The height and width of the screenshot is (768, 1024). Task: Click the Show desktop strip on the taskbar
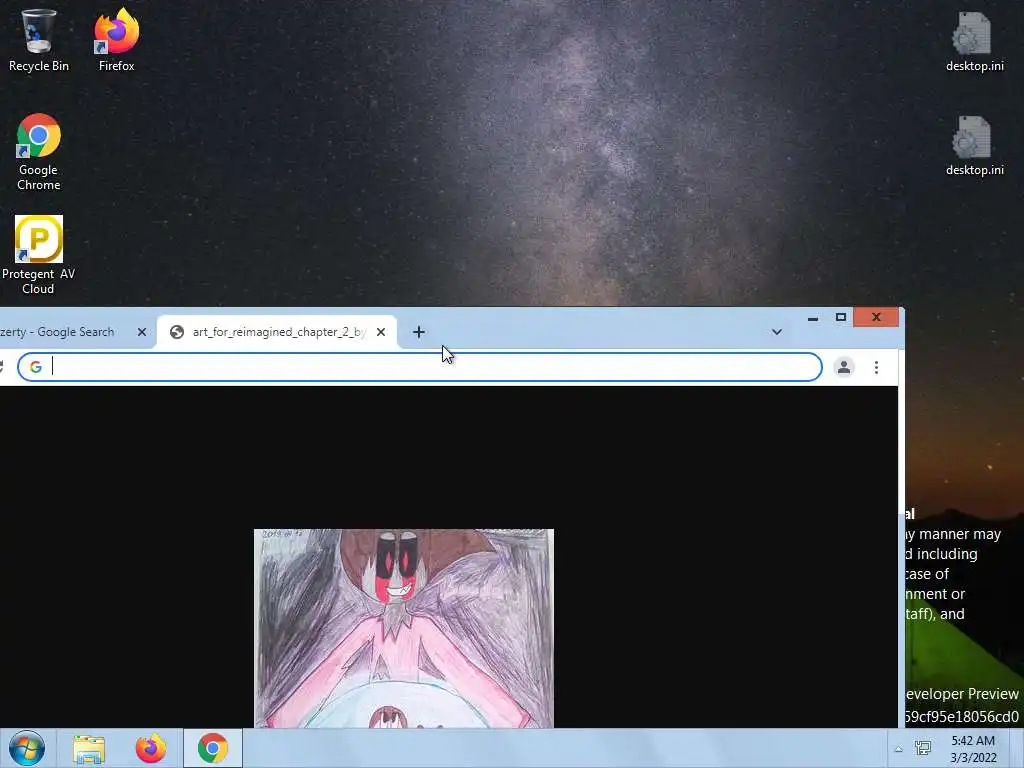[x=1016, y=748]
